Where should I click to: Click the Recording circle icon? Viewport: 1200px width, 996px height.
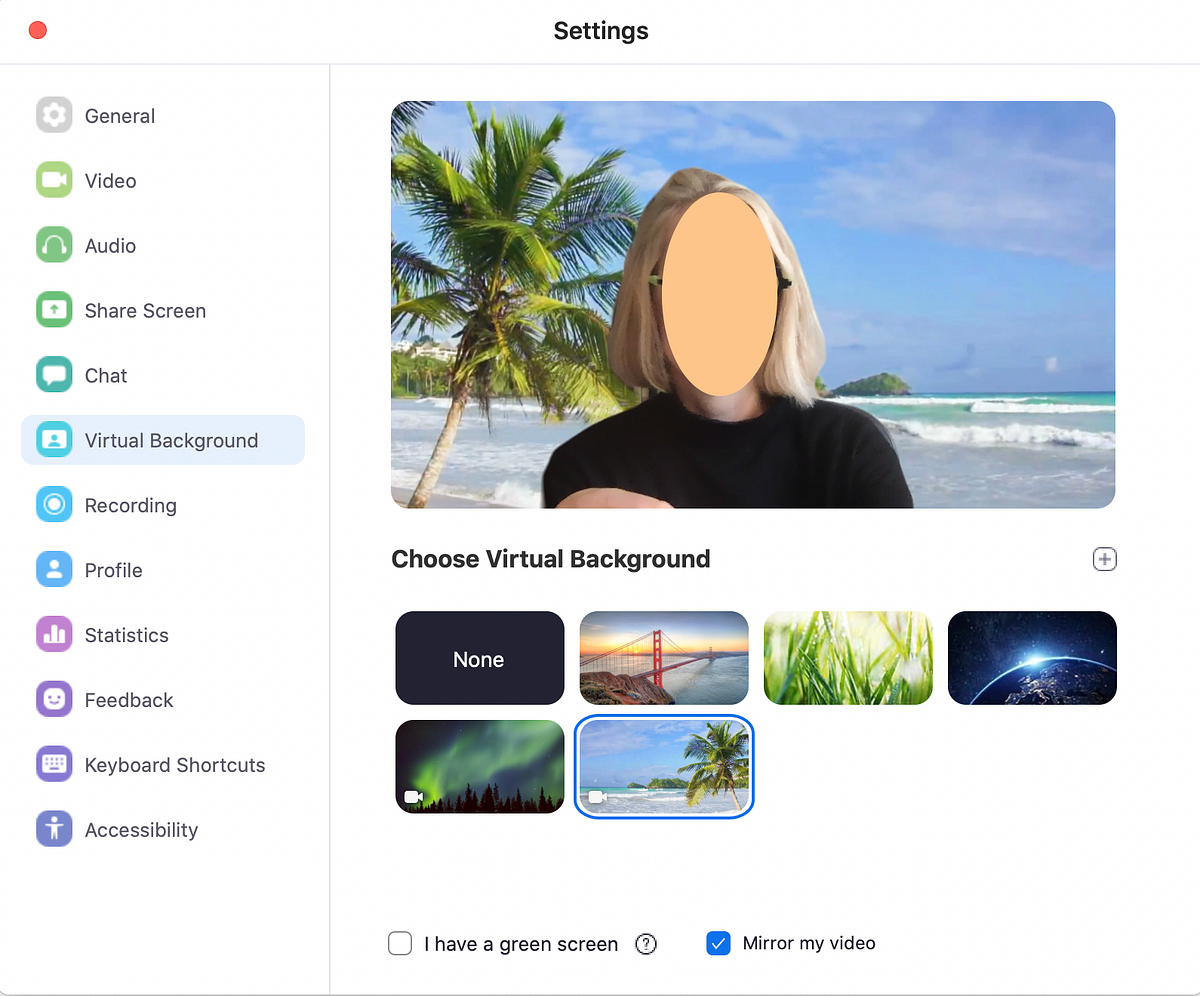click(54, 505)
